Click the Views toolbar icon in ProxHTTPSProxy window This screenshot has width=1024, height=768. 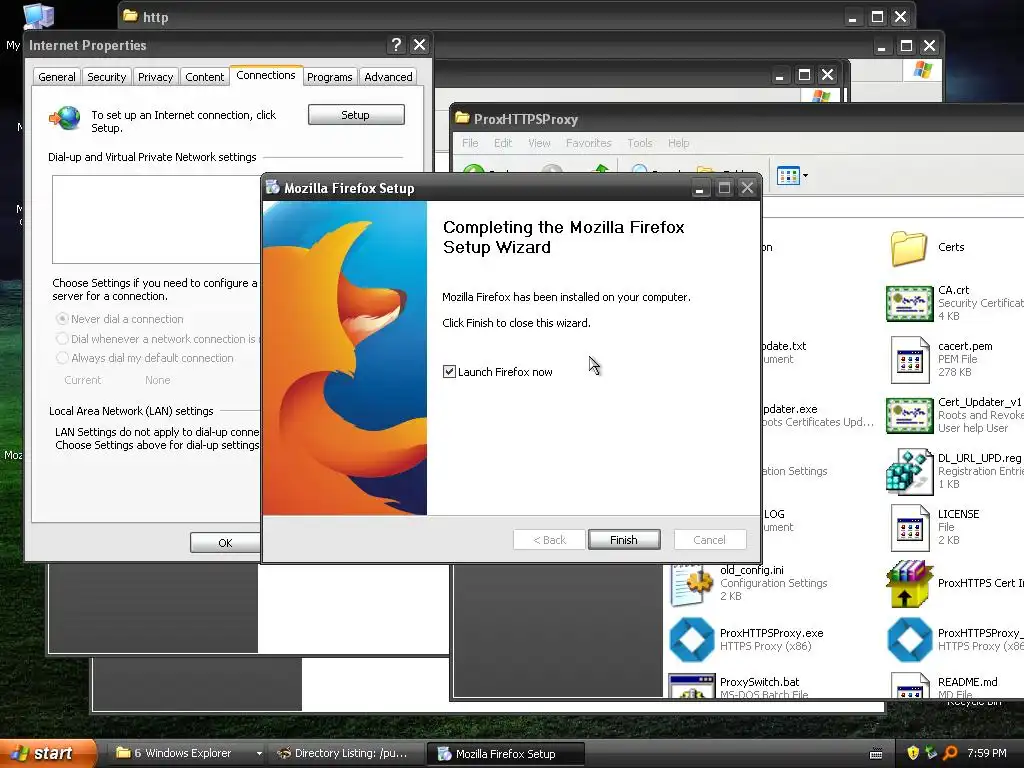pyautogui.click(x=788, y=176)
